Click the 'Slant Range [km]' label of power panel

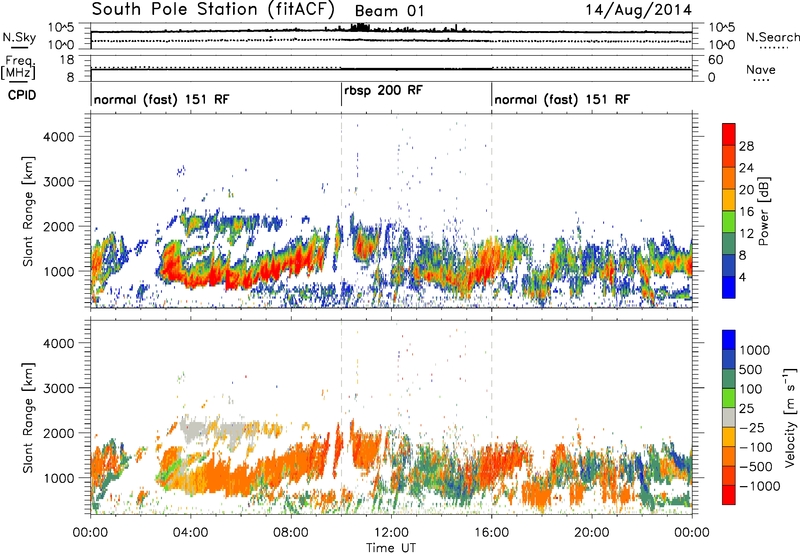(28, 211)
